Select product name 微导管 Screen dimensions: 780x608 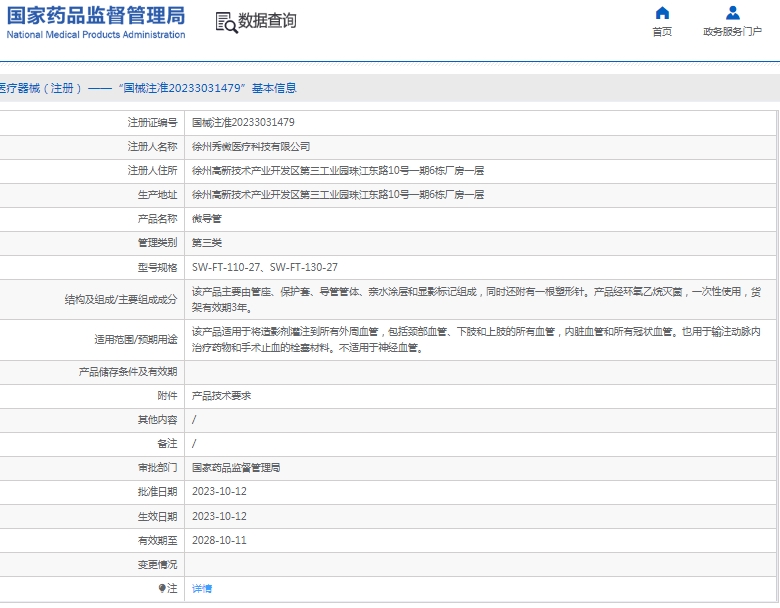207,219
